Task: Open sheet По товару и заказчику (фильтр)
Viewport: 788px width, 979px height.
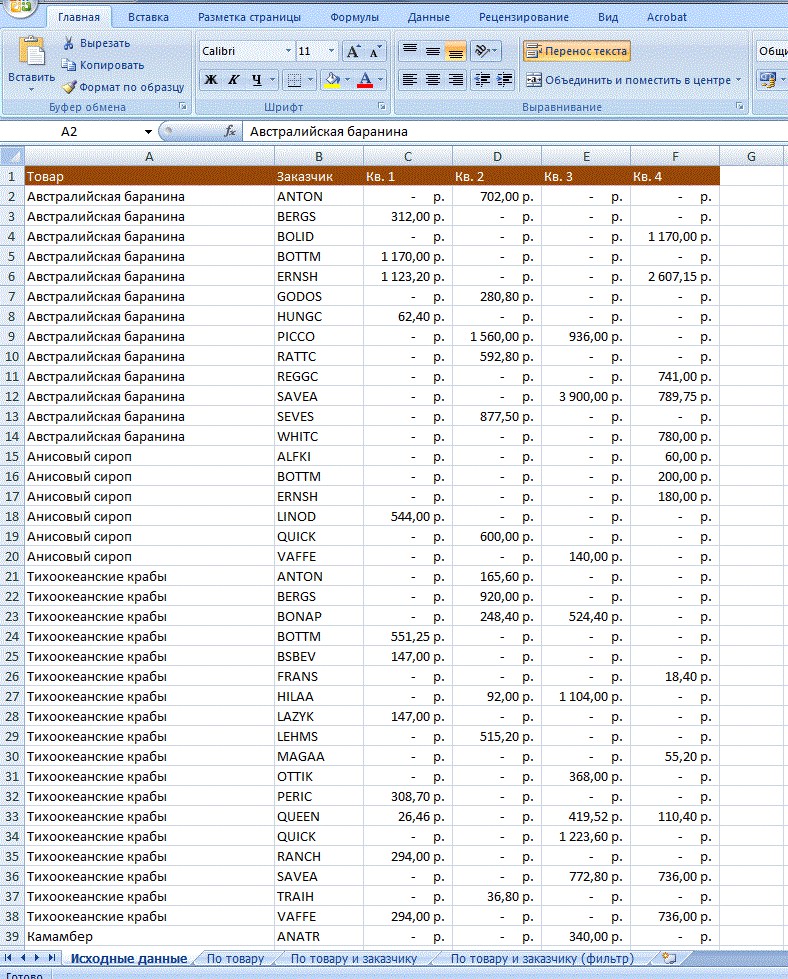Action: click(x=542, y=958)
